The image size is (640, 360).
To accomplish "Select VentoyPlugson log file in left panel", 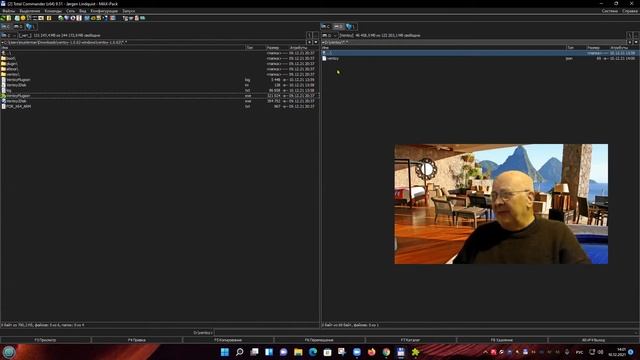I will point(160,80).
